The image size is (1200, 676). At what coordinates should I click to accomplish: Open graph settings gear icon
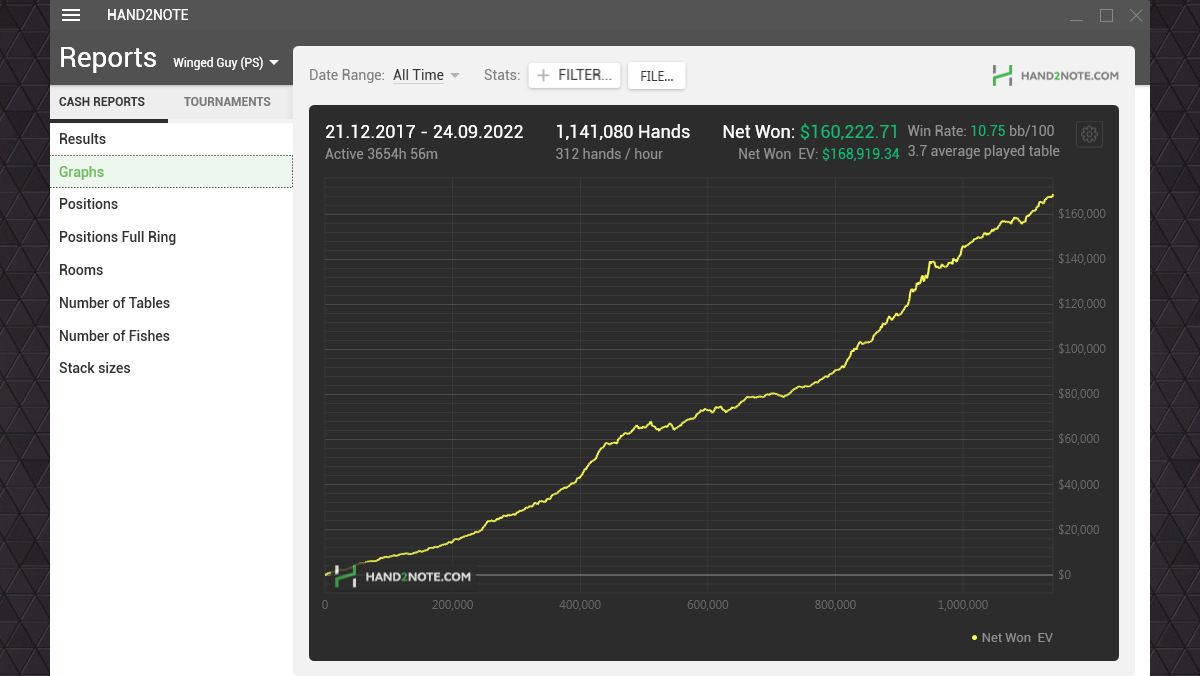pyautogui.click(x=1090, y=135)
